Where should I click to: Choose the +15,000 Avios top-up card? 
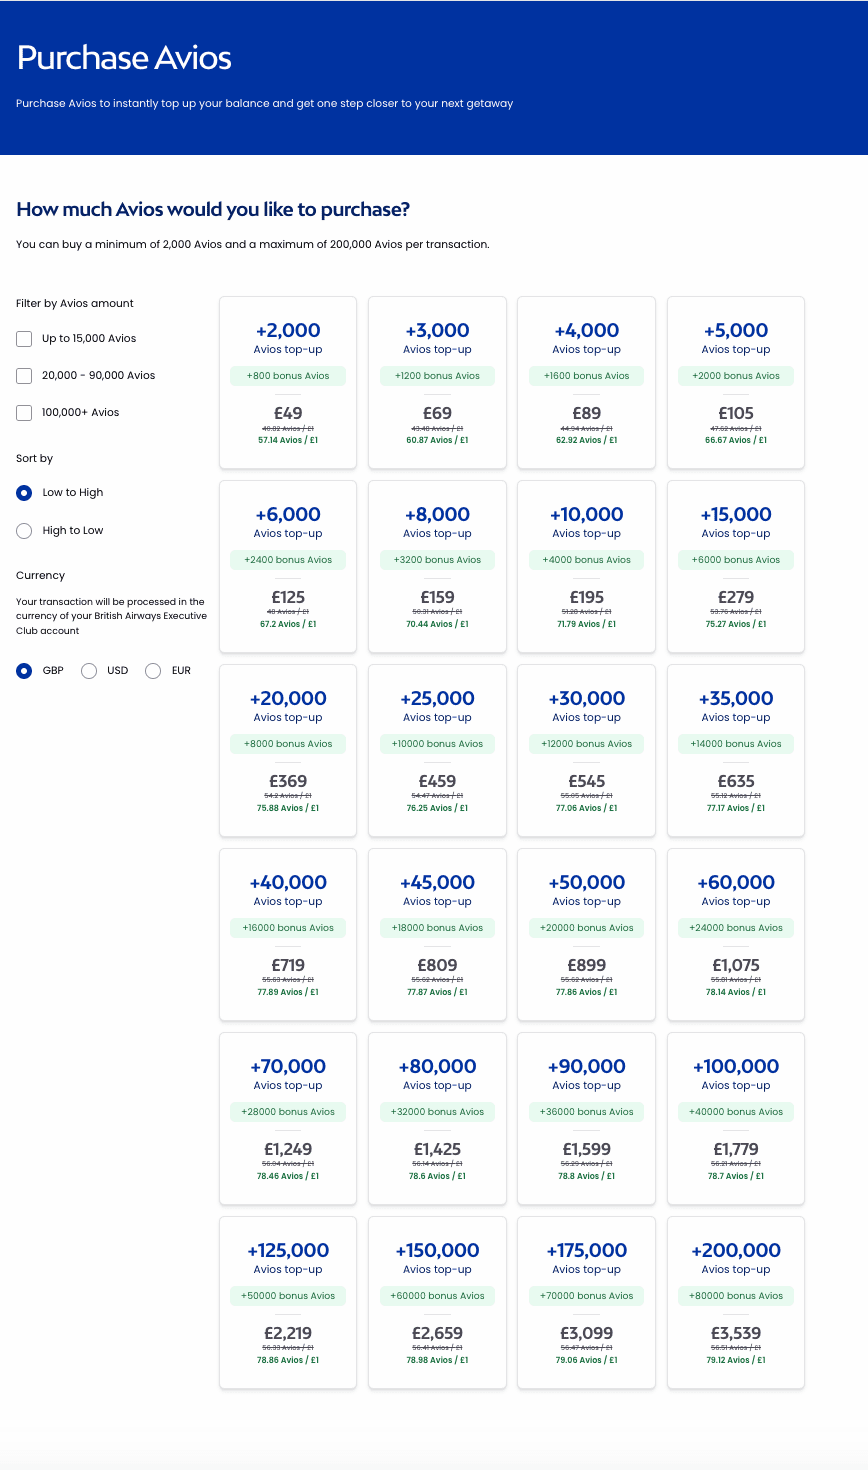pyautogui.click(x=736, y=566)
